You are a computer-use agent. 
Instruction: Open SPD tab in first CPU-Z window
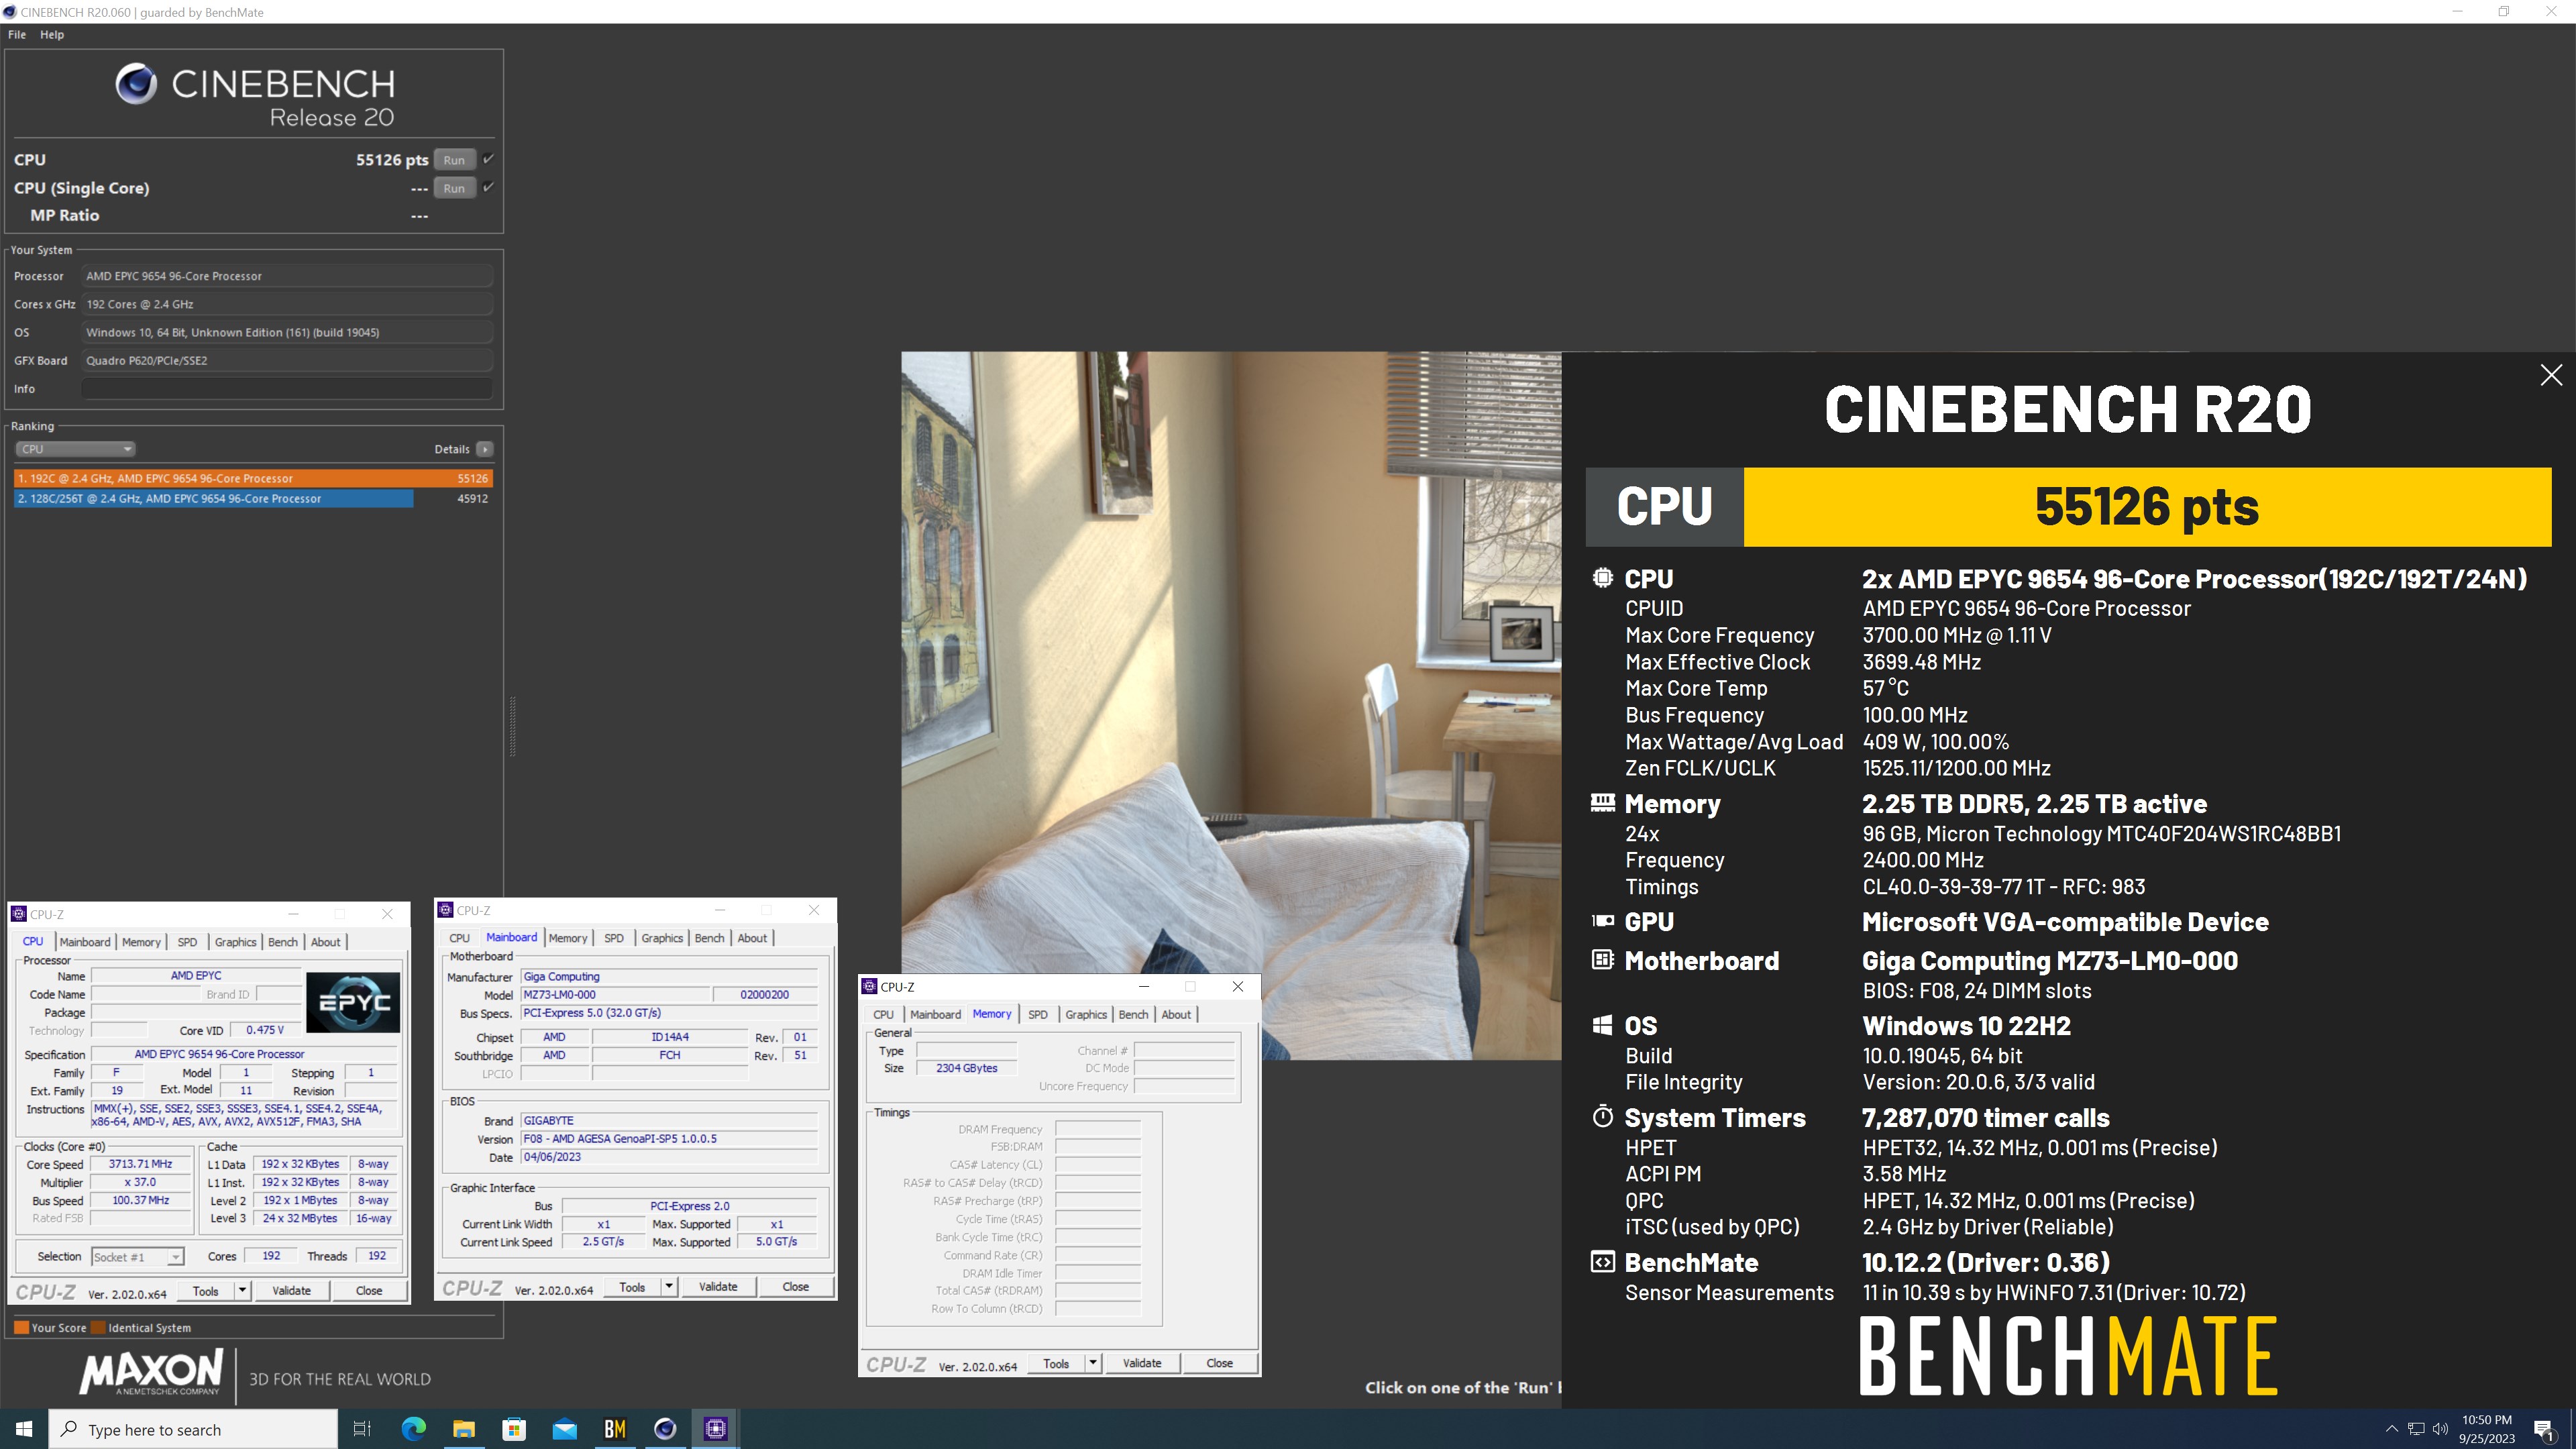[x=187, y=942]
